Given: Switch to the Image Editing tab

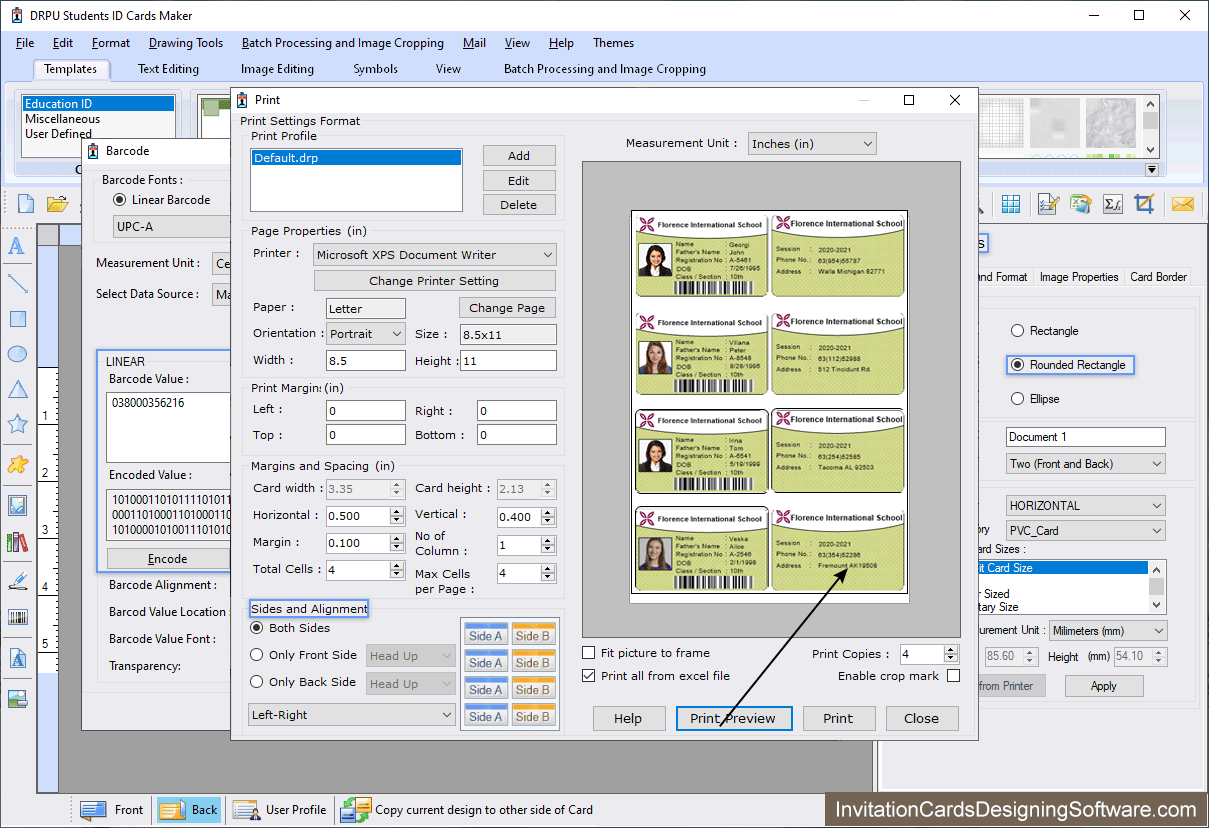Looking at the screenshot, I should (x=277, y=69).
